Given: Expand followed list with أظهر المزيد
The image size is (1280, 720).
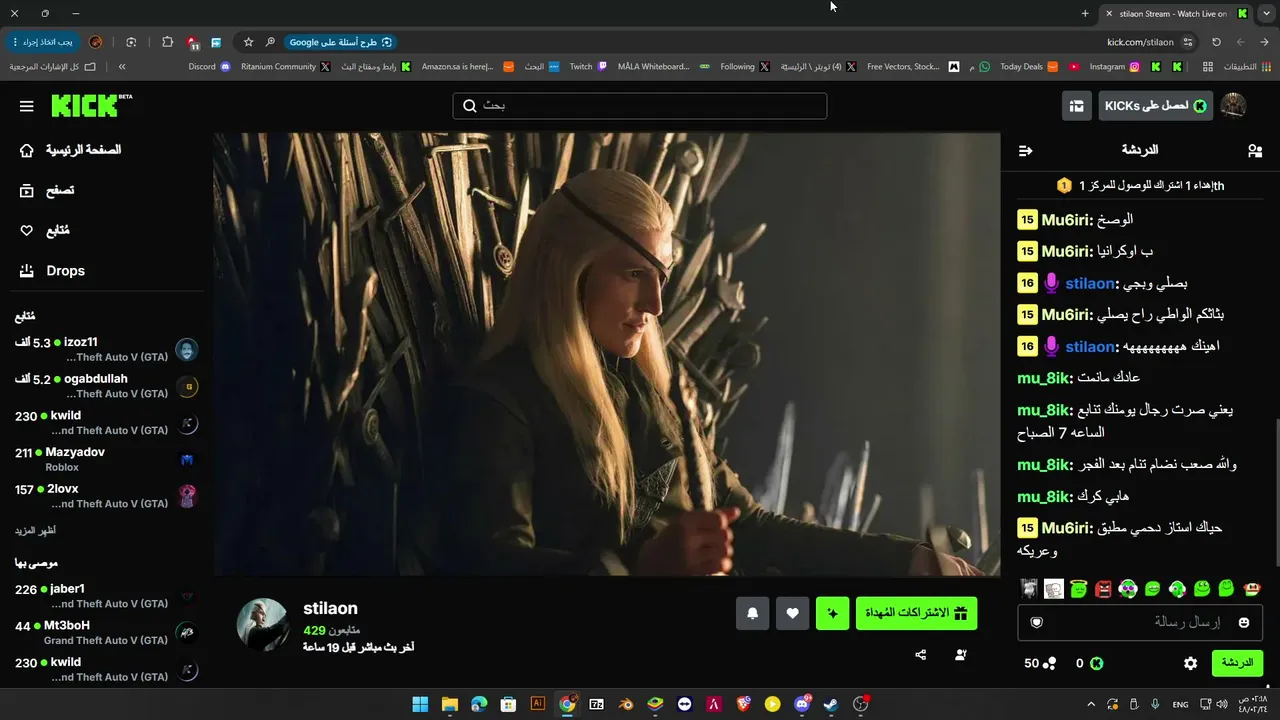Looking at the screenshot, I should click(x=35, y=530).
